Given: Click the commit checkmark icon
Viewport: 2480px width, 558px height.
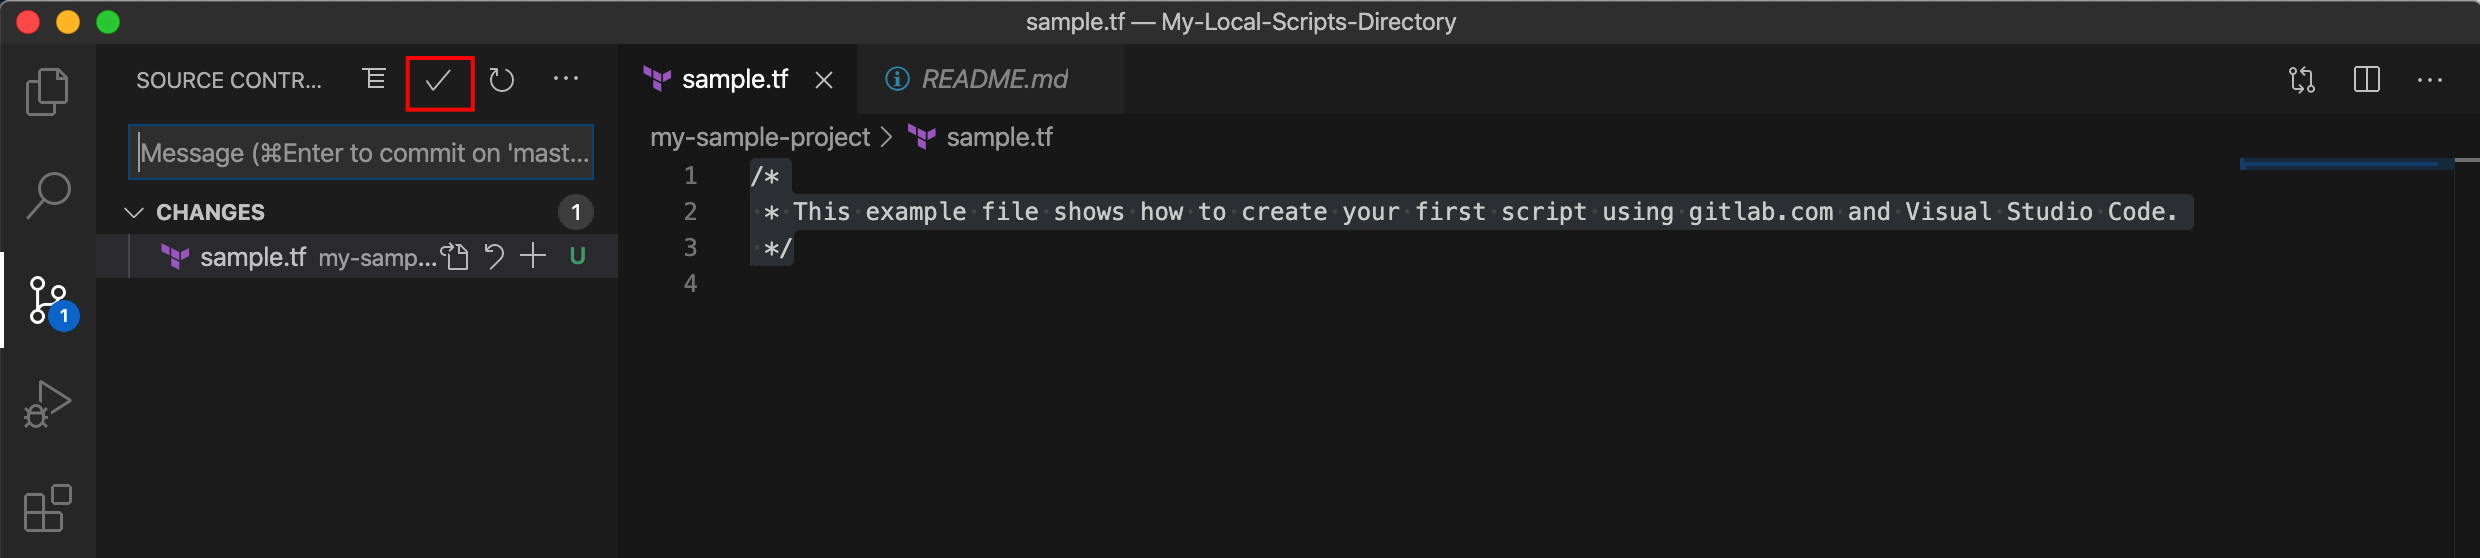Looking at the screenshot, I should pyautogui.click(x=439, y=81).
